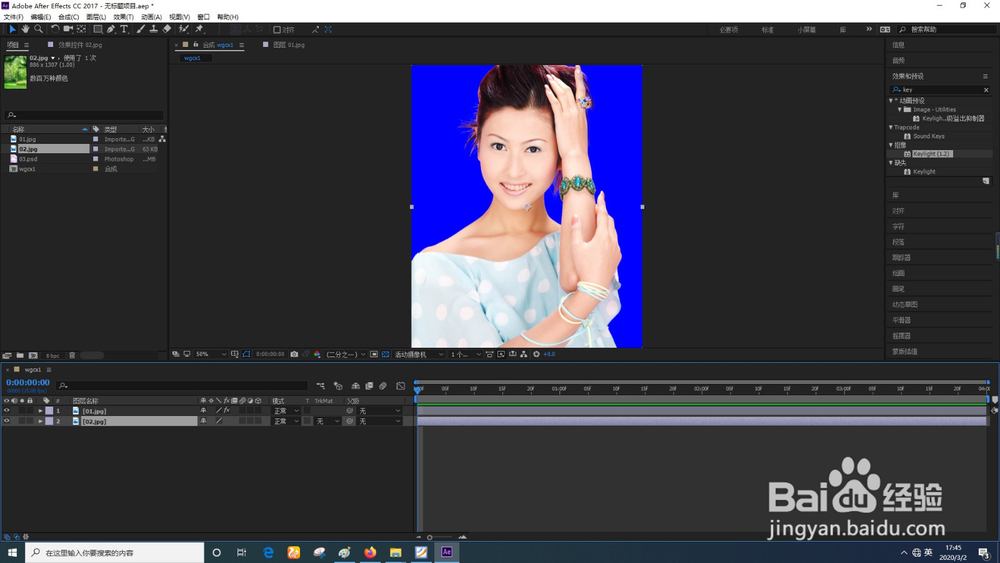Open the active camera (活动摄像机) dropdown
This screenshot has height=563, width=1000.
tap(419, 354)
